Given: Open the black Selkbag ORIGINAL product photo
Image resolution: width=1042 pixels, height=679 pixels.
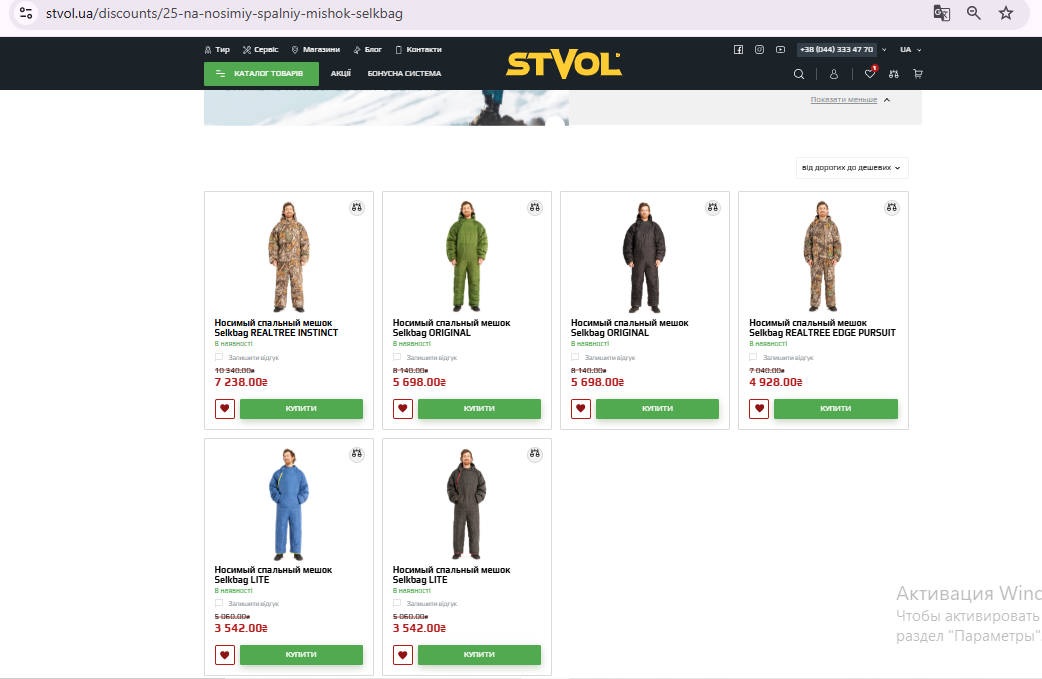Looking at the screenshot, I should coord(644,256).
